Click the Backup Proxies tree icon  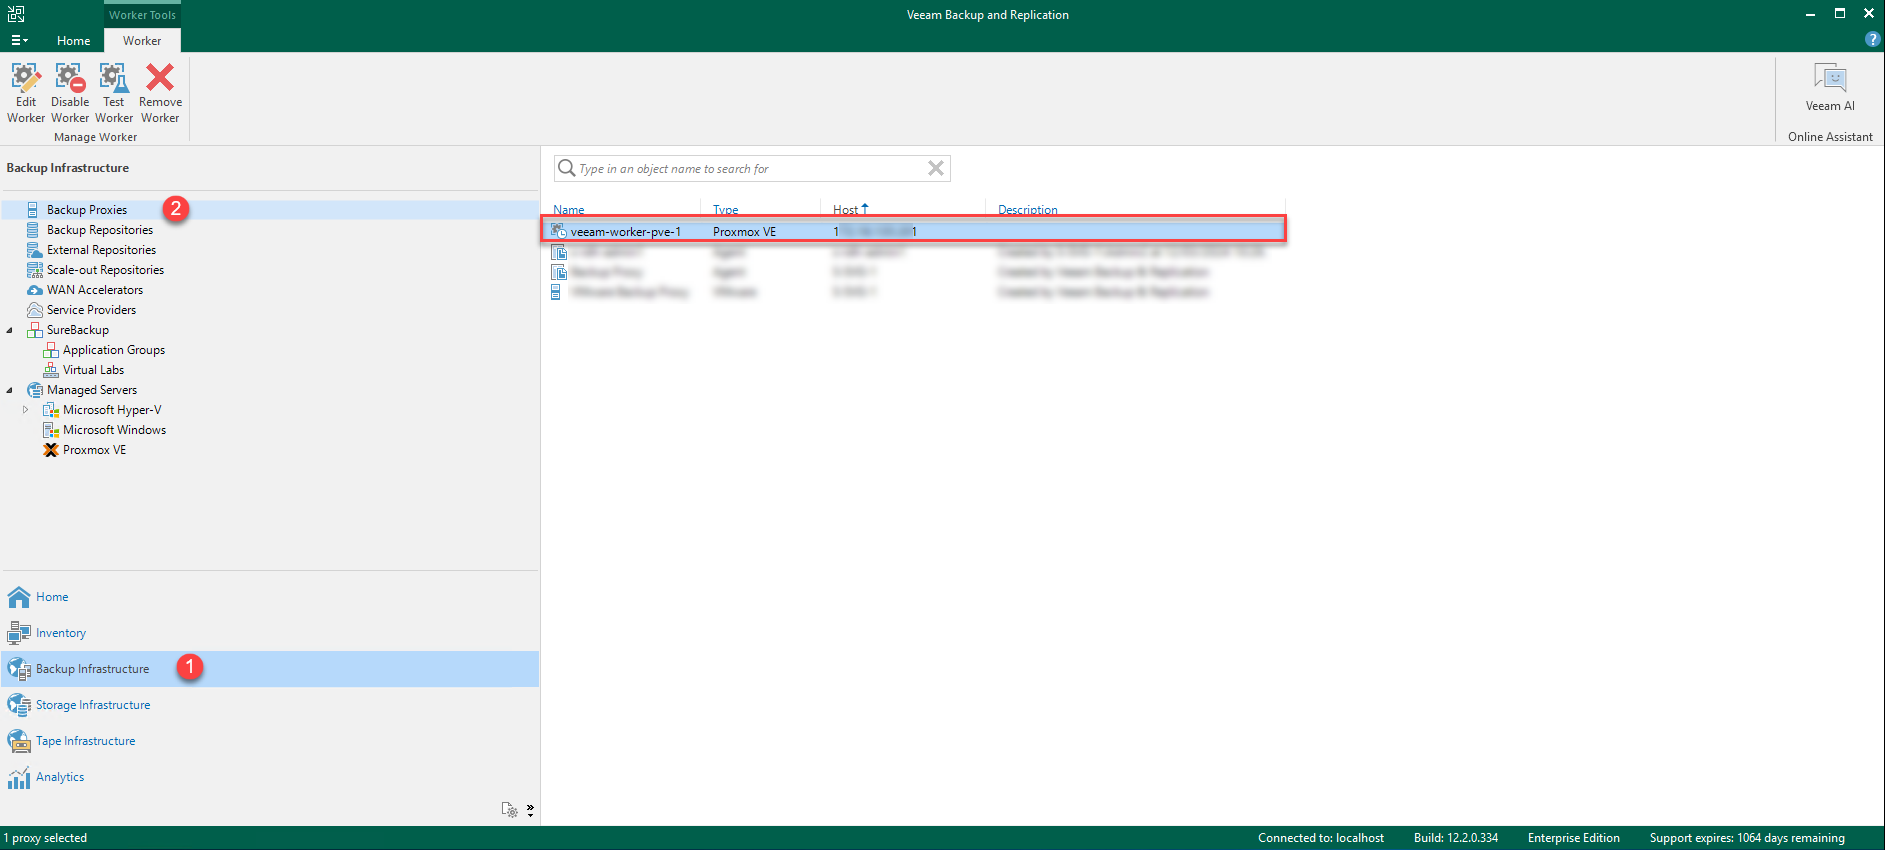tap(34, 210)
